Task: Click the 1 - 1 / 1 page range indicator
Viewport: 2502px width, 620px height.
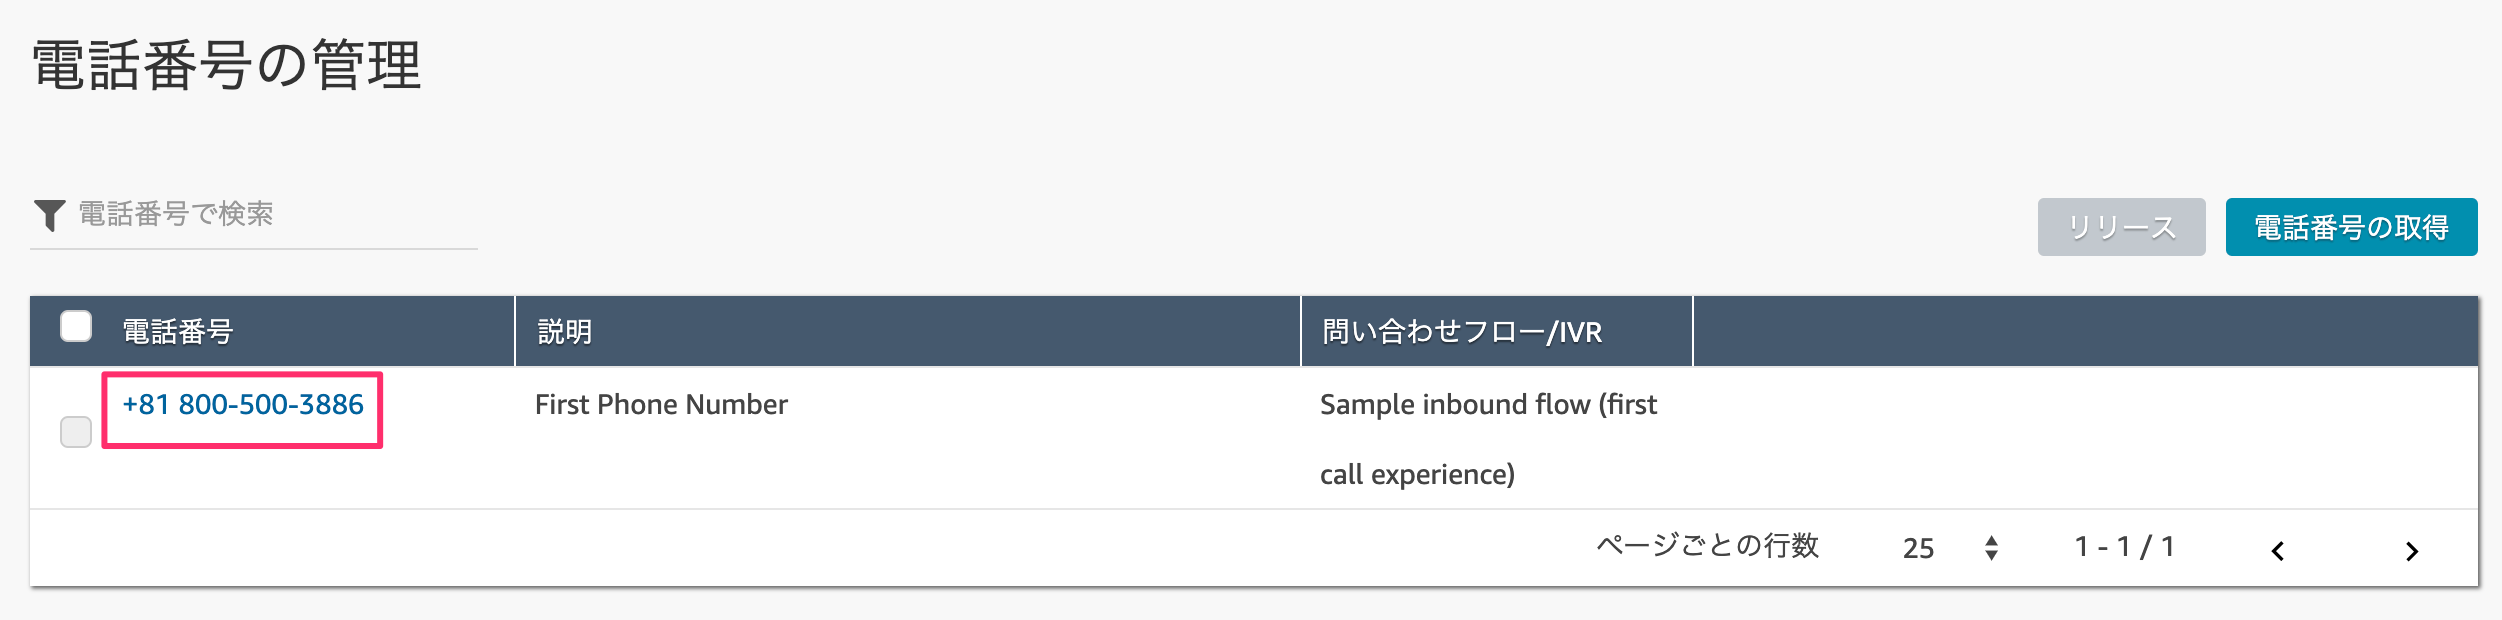Action: pos(2124,547)
